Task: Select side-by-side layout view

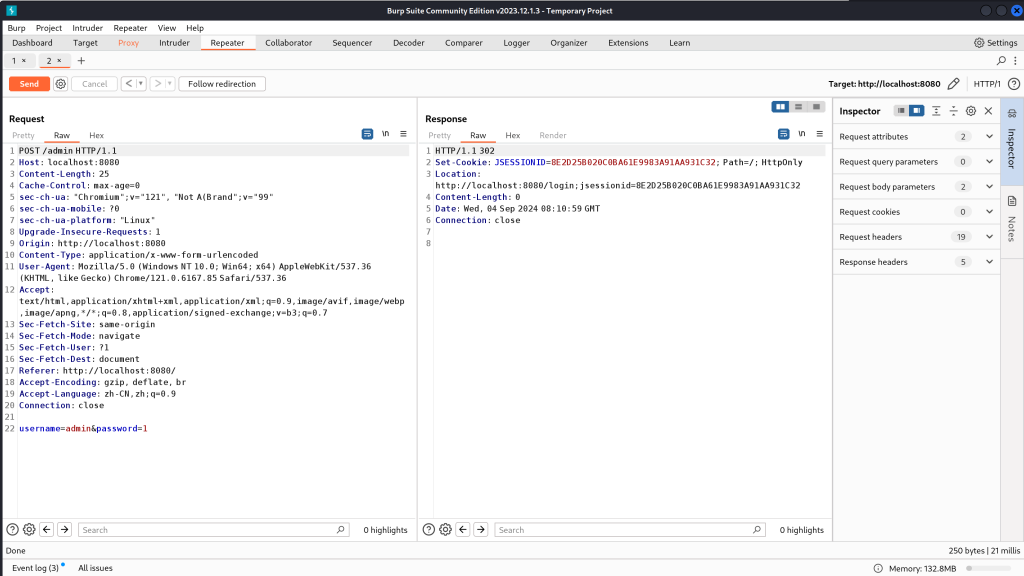Action: coord(780,106)
